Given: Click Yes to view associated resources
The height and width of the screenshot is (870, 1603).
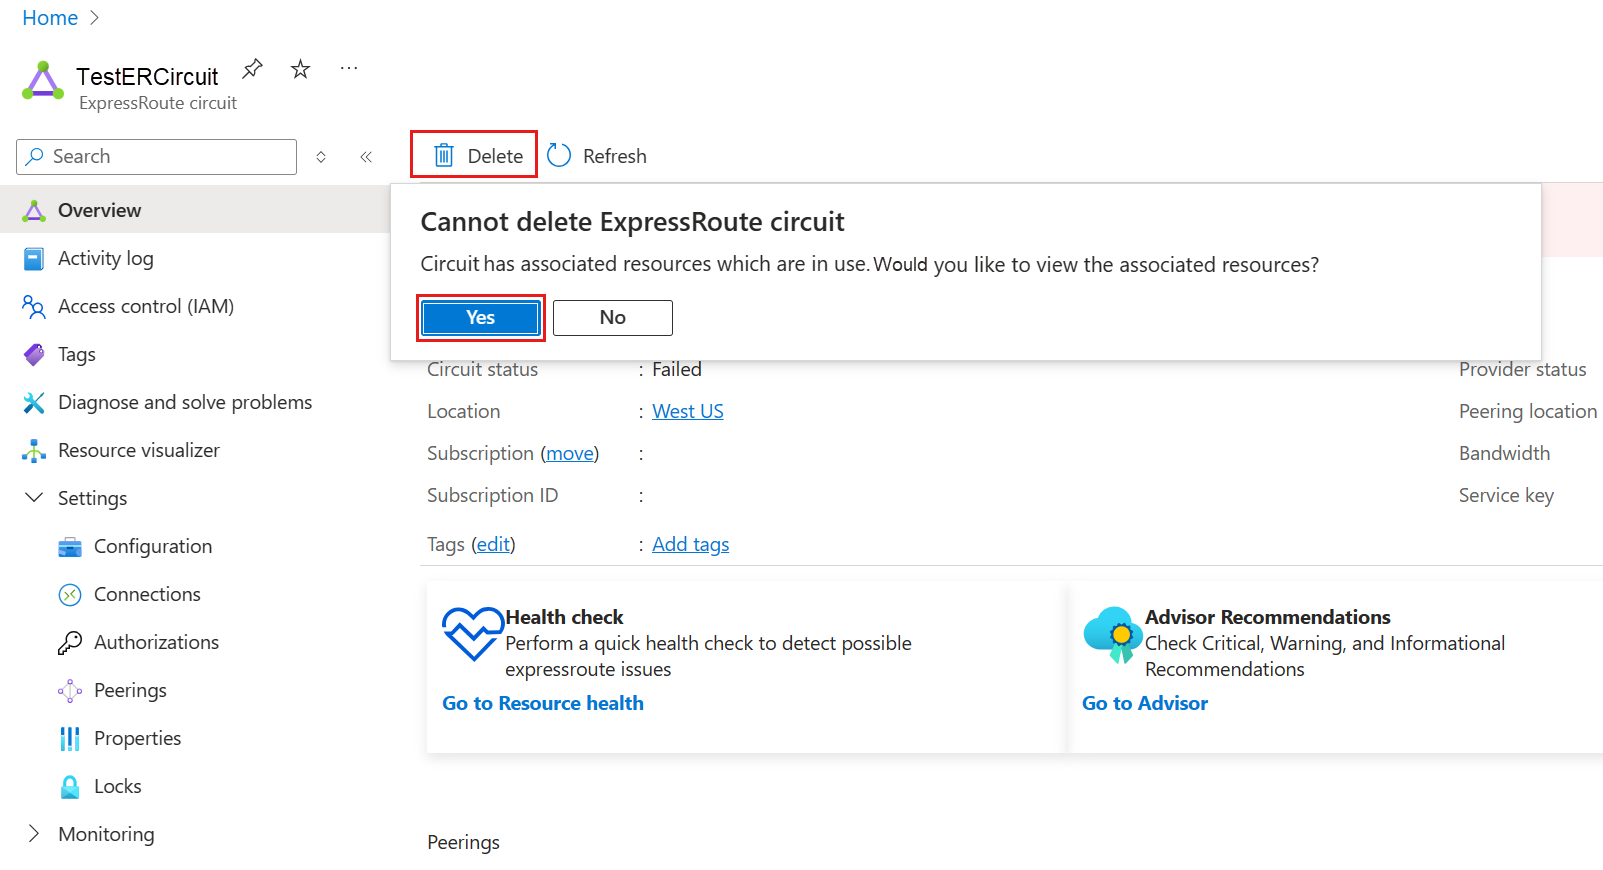Looking at the screenshot, I should pyautogui.click(x=481, y=318).
